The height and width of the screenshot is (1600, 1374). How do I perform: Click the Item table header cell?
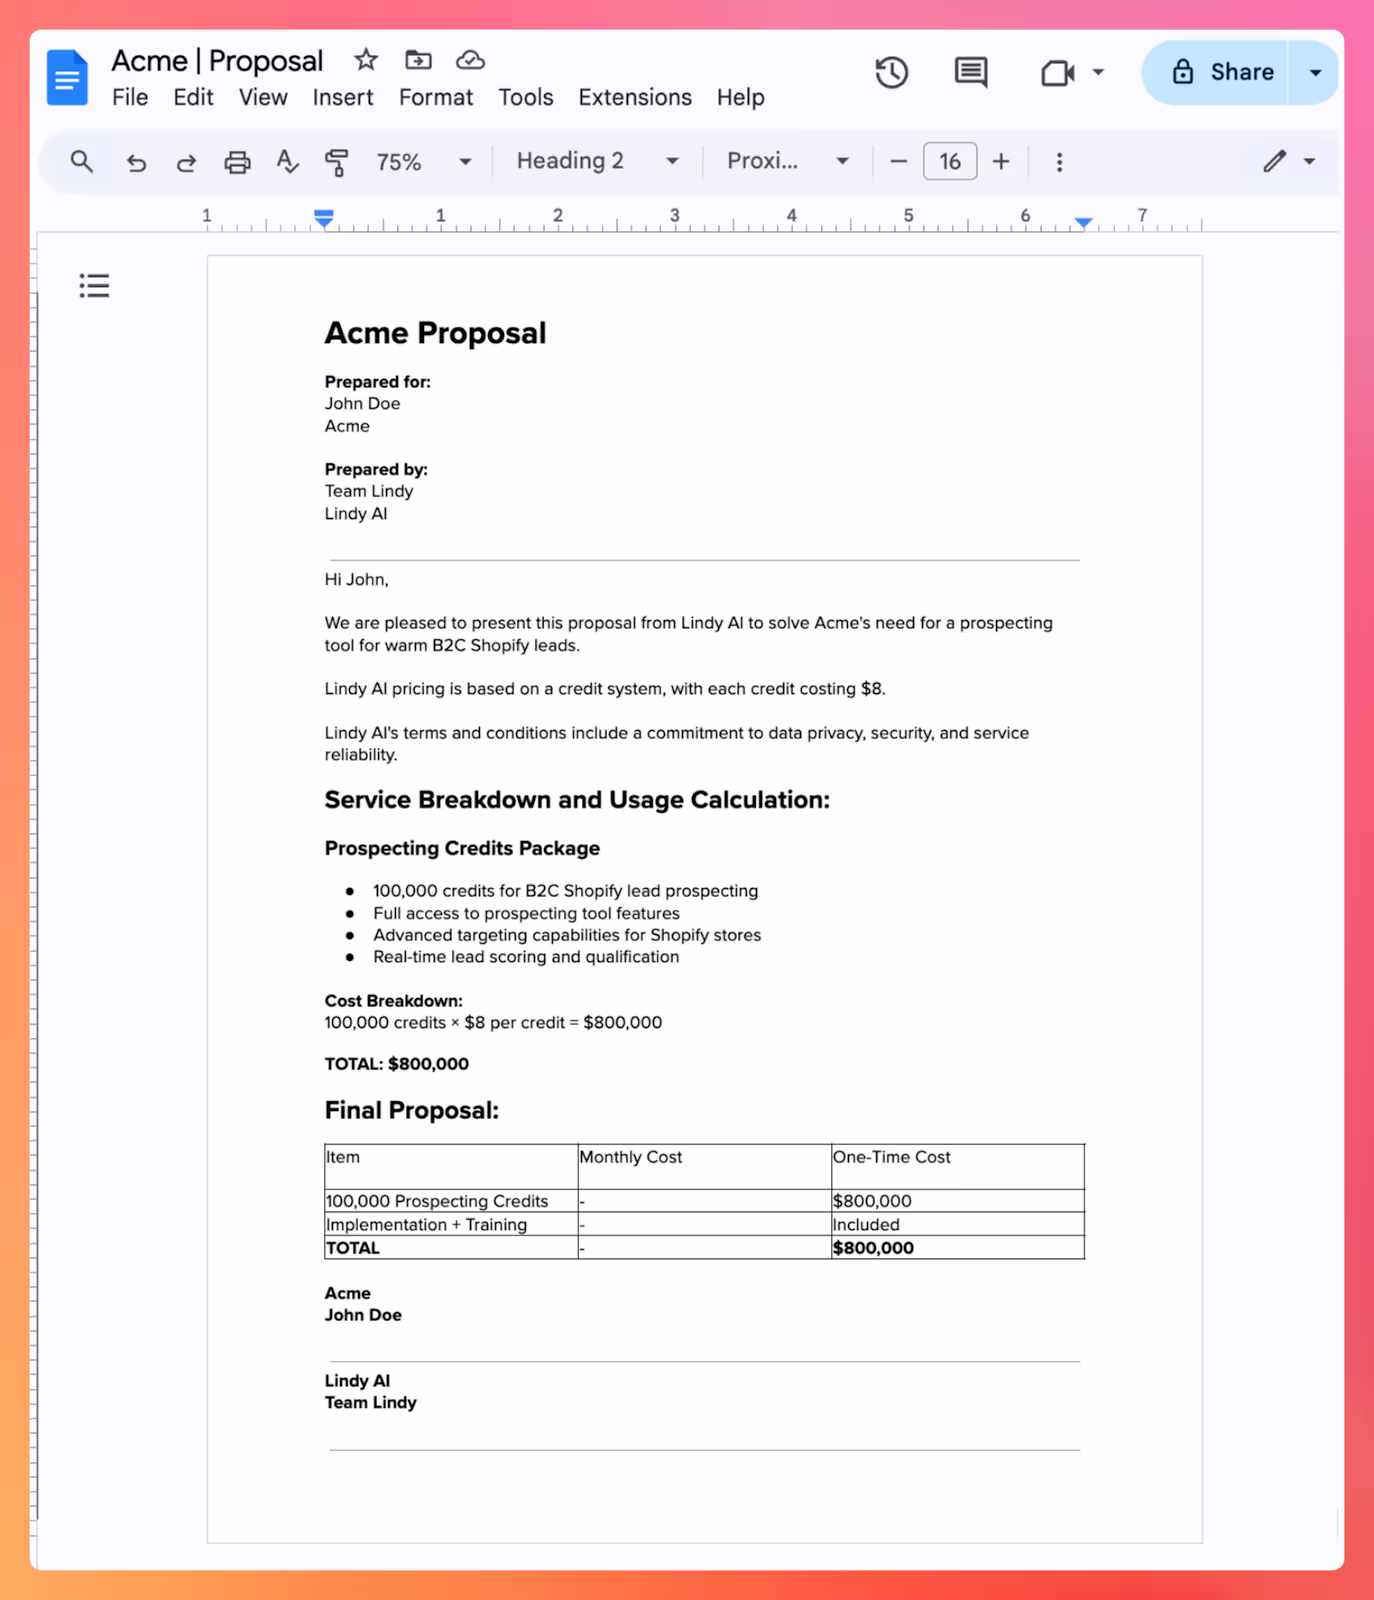[x=451, y=1167]
